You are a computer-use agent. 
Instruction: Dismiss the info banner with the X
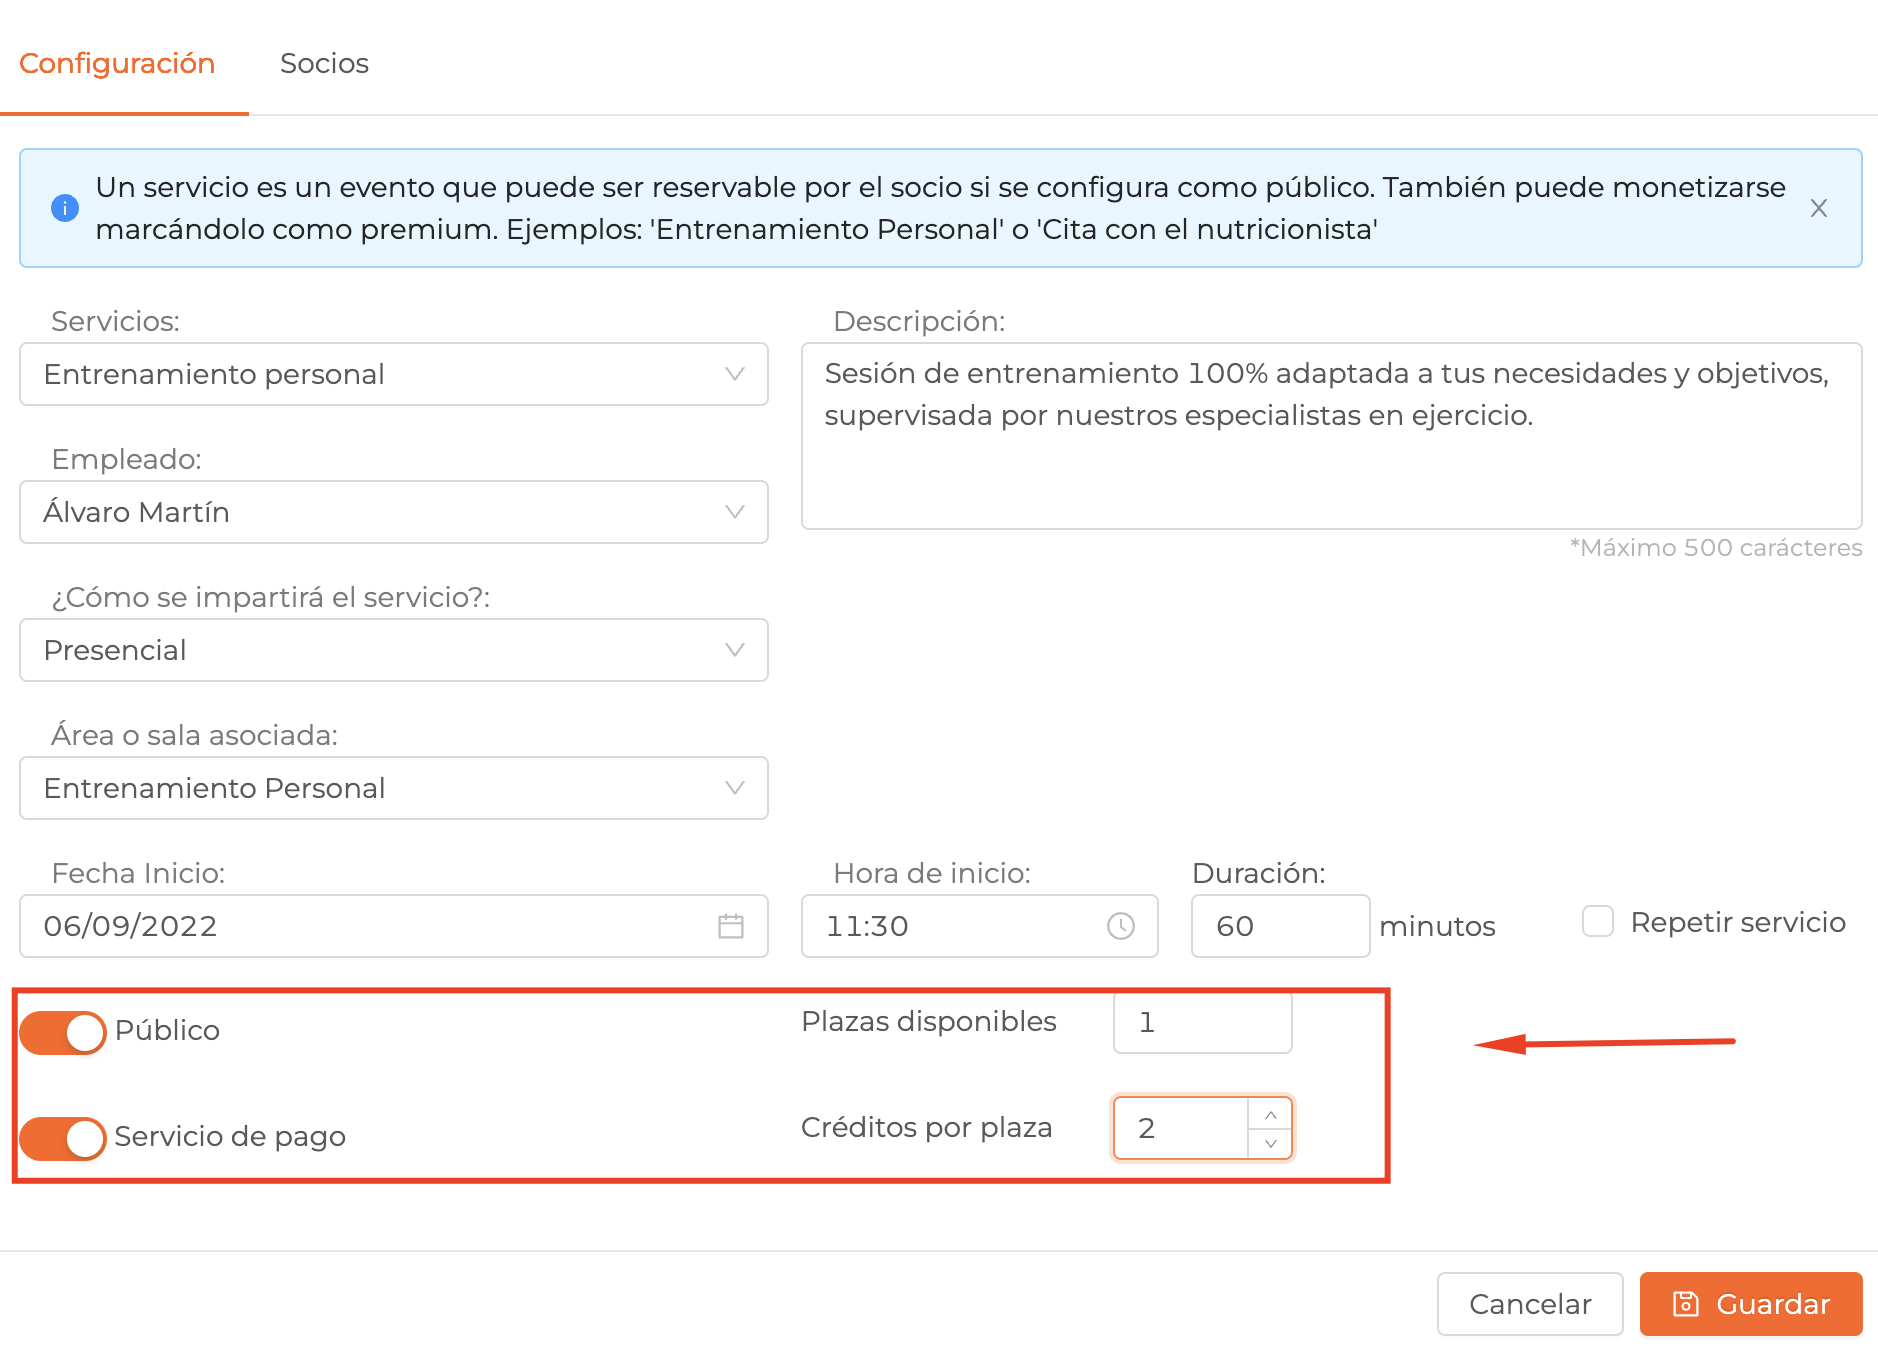pyautogui.click(x=1819, y=208)
